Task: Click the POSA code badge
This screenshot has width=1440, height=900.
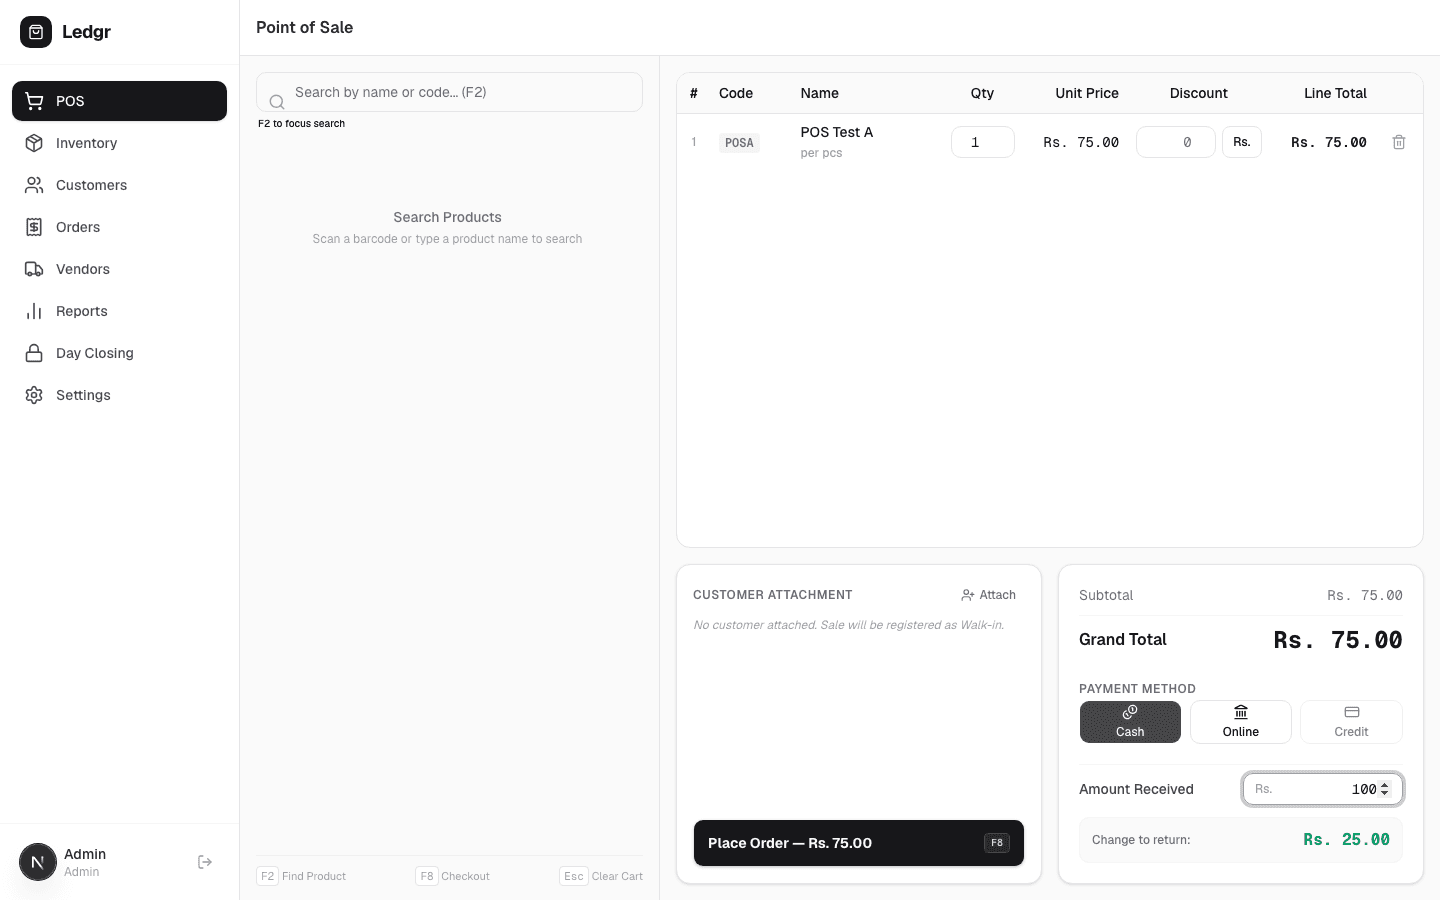Action: pos(739,143)
